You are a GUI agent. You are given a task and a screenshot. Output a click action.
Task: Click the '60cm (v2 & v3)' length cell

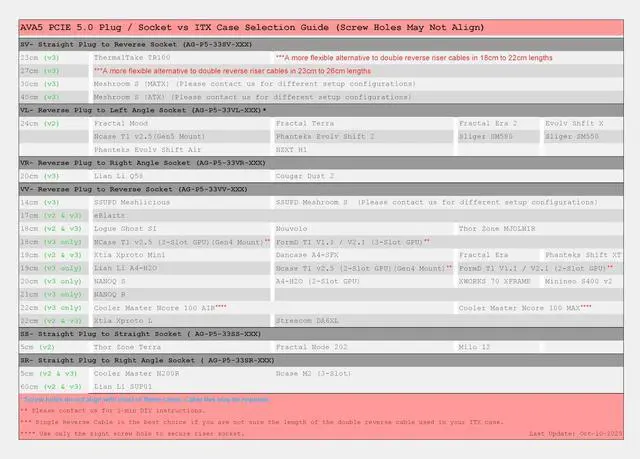pyautogui.click(x=51, y=386)
